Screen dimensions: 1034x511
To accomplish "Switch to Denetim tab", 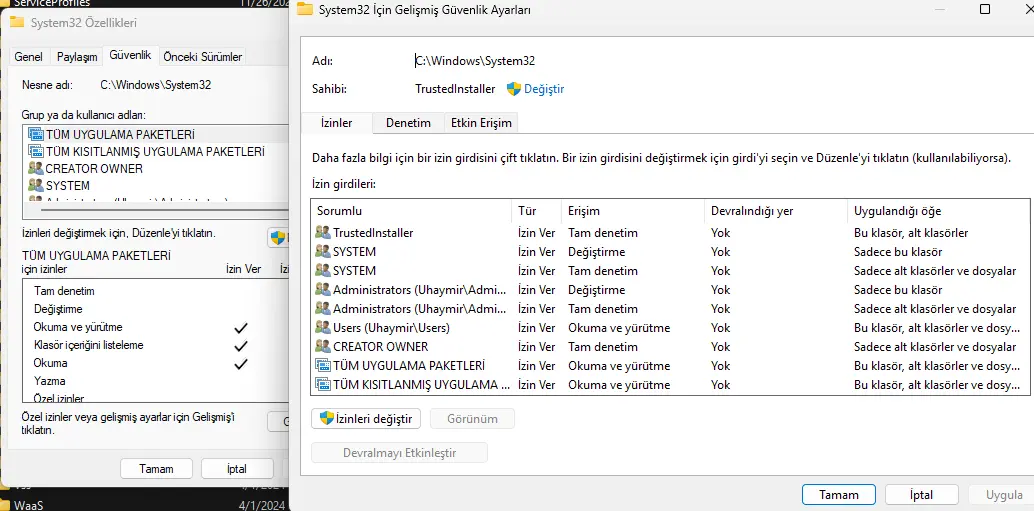I will click(408, 123).
